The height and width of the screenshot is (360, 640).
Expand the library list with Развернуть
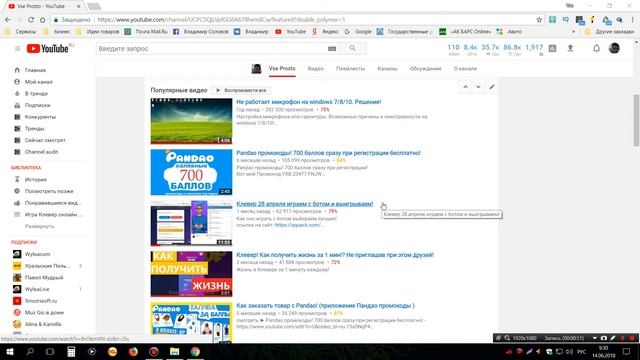click(x=40, y=226)
